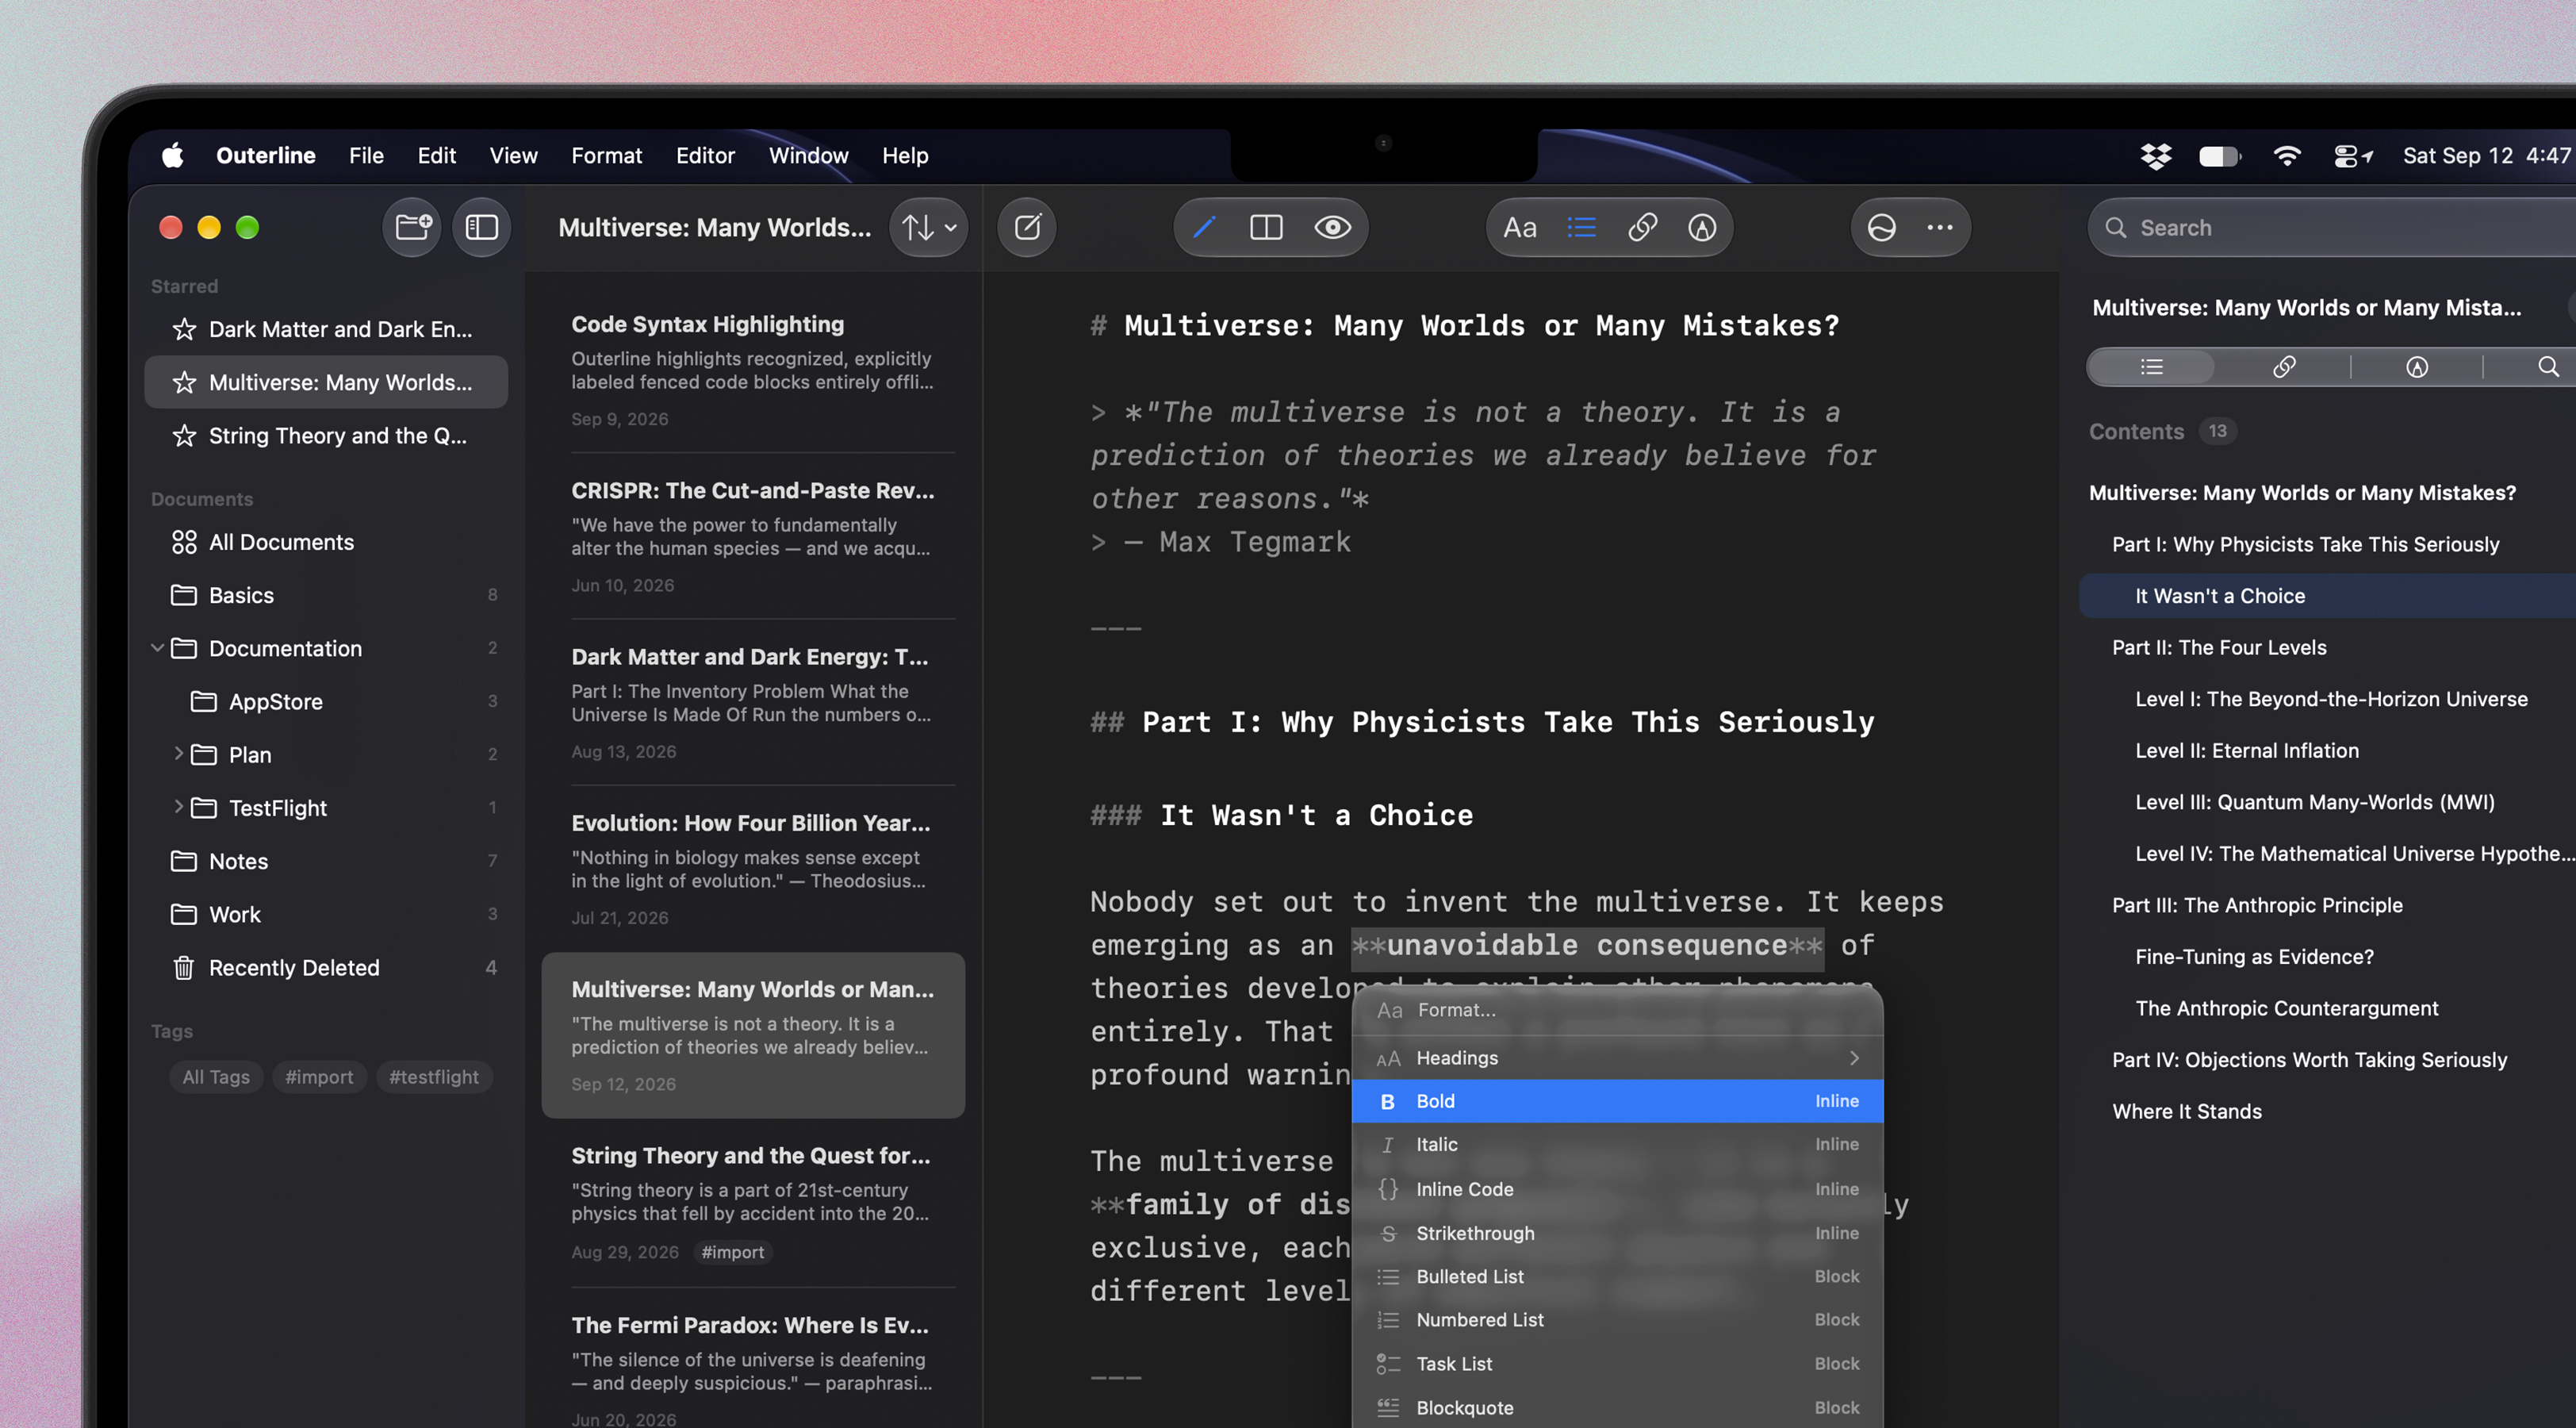Screen dimensions: 2576x1428
Task: Create a new note with compose icon
Action: (x=1027, y=228)
